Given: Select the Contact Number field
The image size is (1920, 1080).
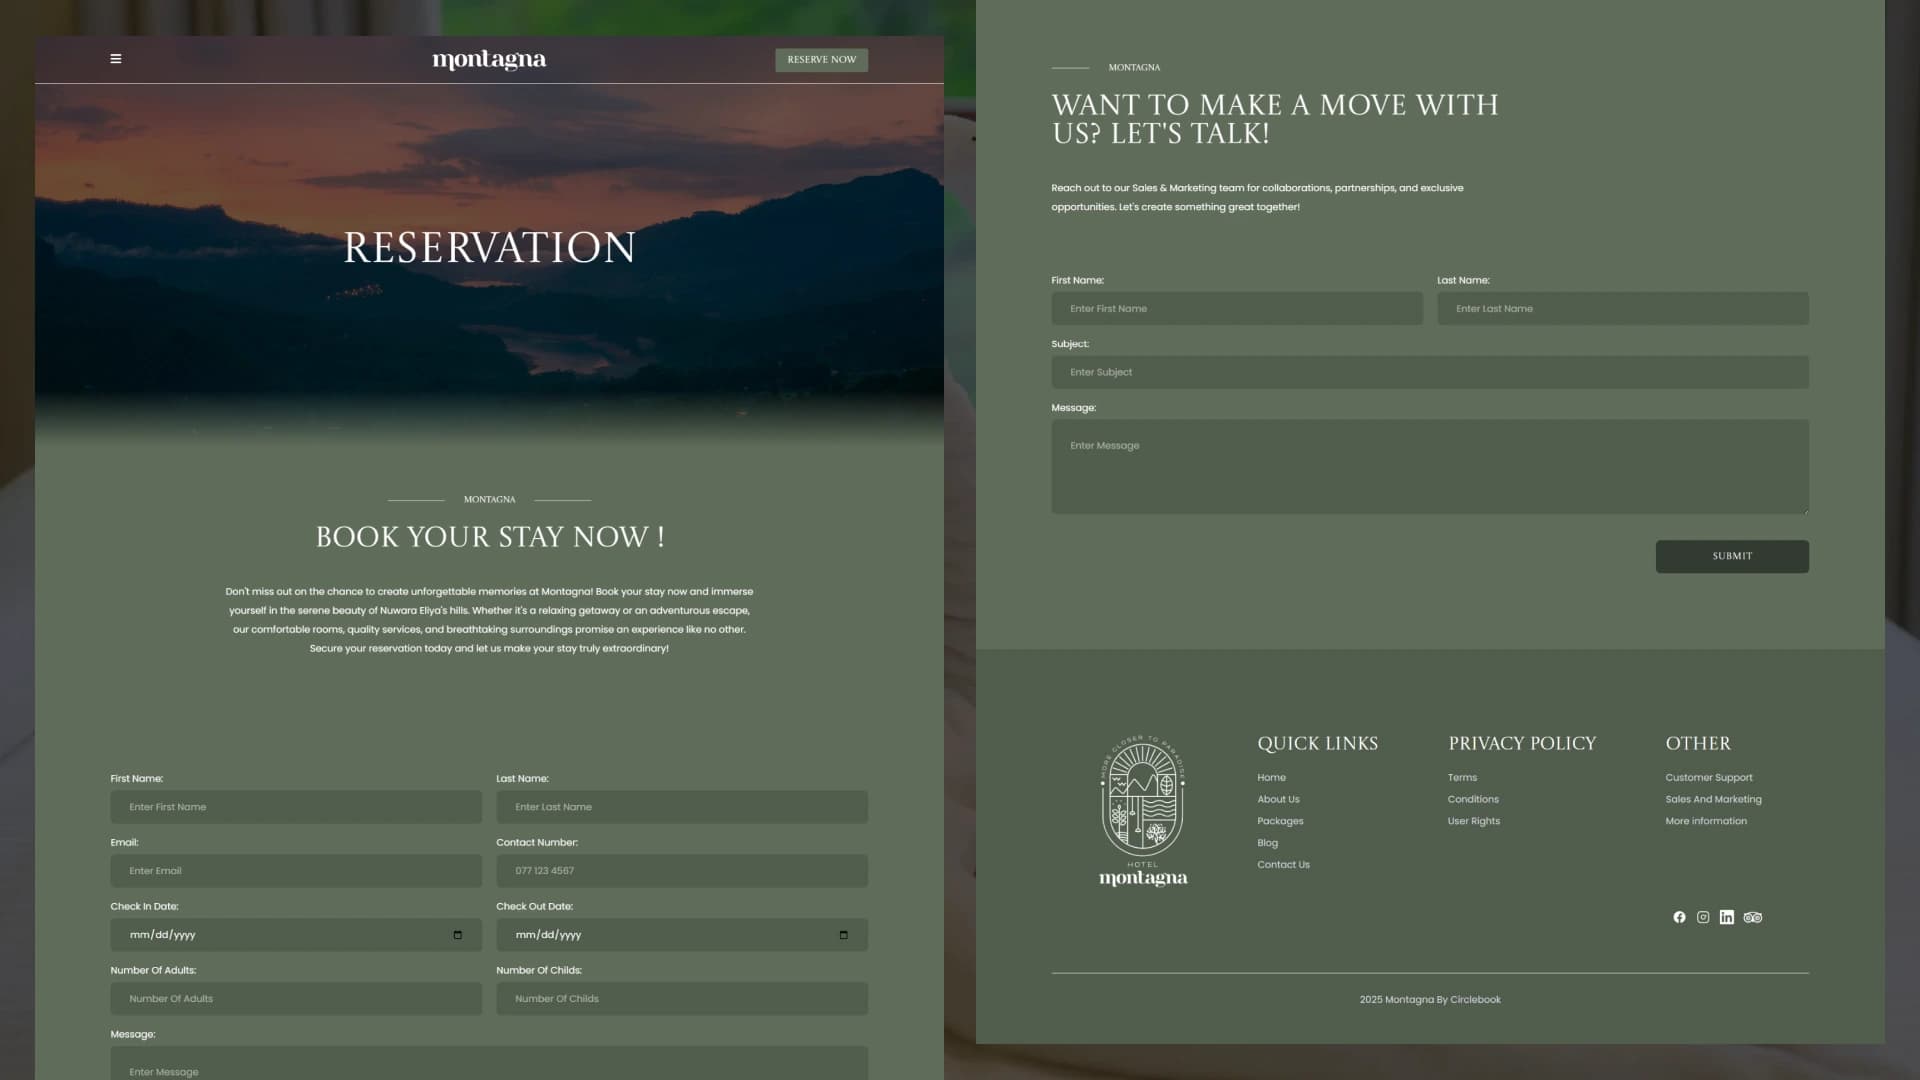Looking at the screenshot, I should (682, 871).
